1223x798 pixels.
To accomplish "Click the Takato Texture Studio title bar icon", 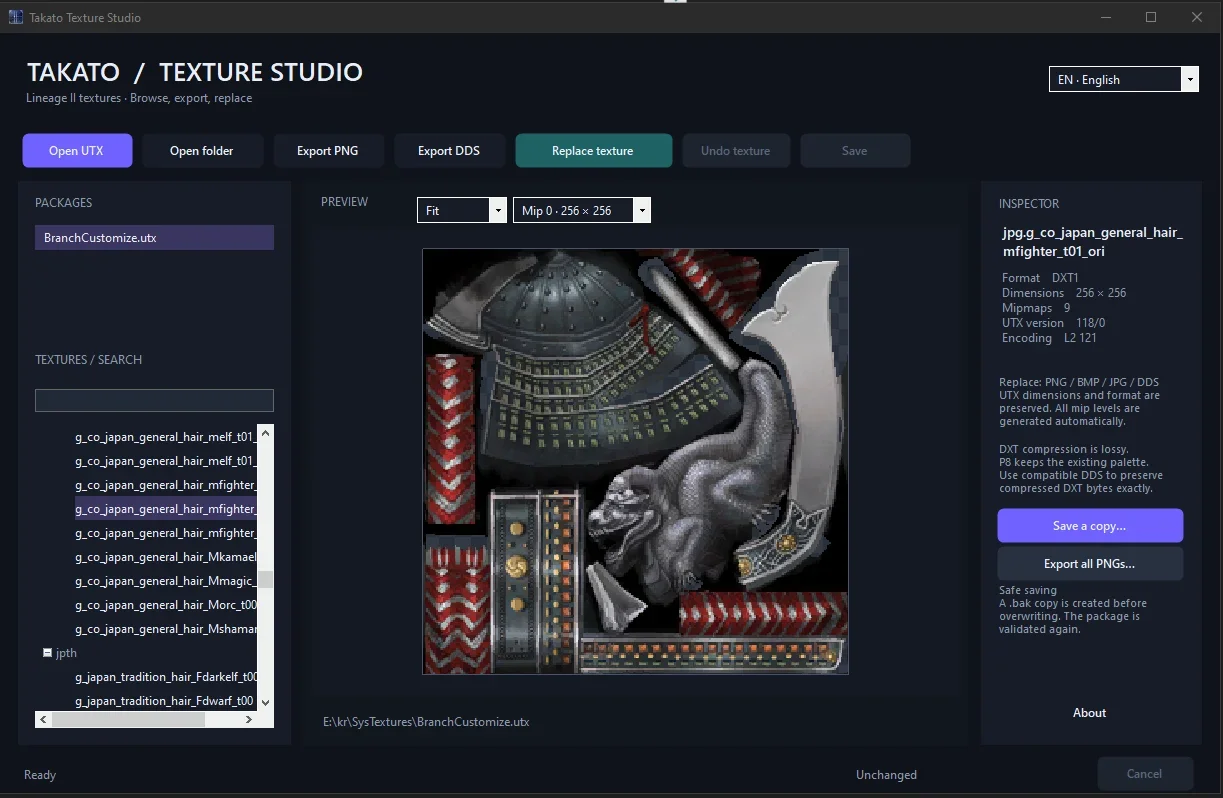I will (16, 17).
